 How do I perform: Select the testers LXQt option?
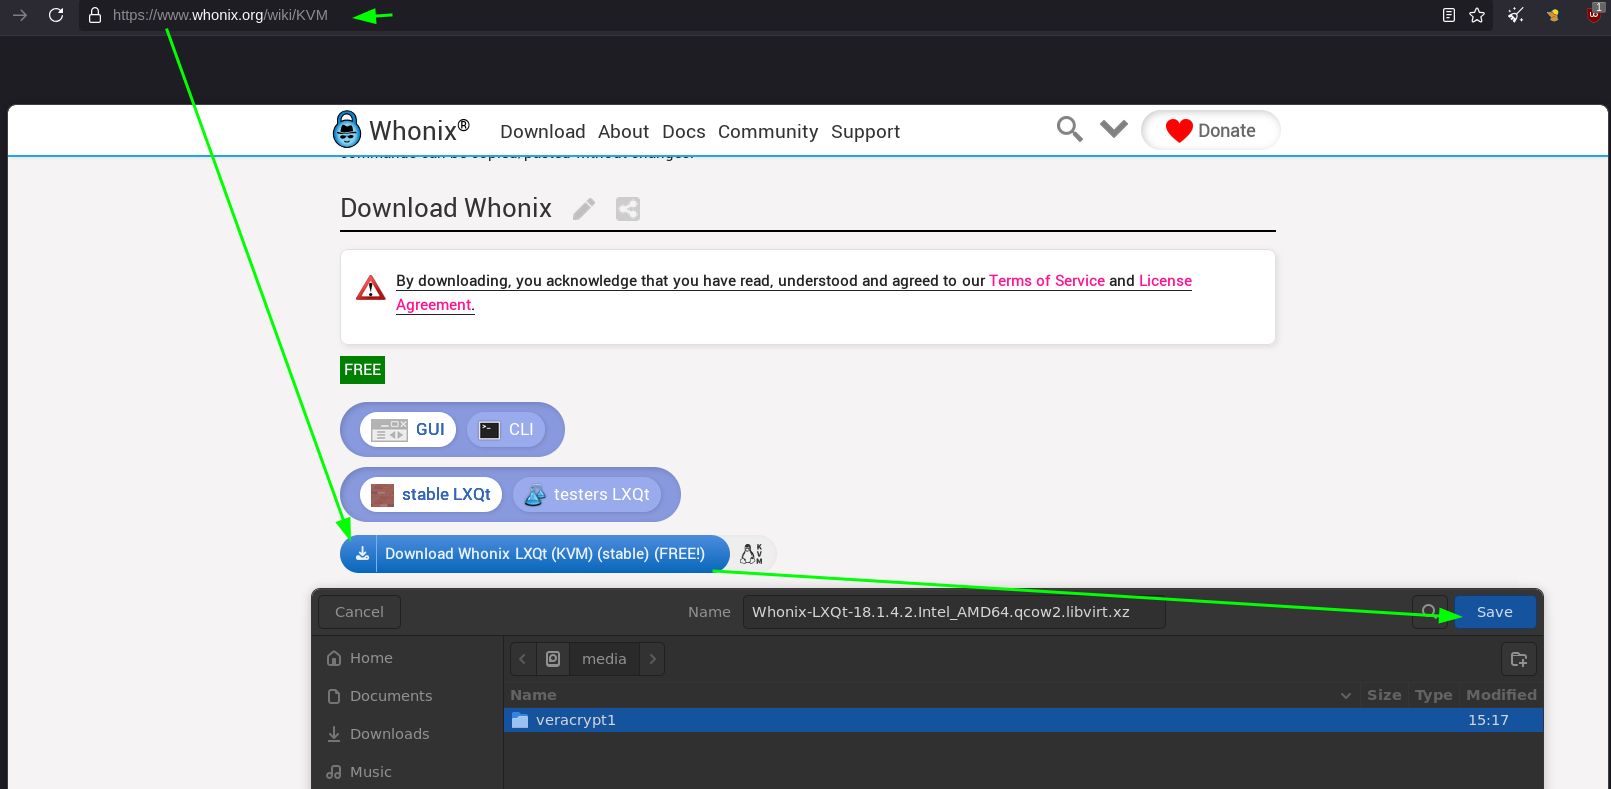pyautogui.click(x=587, y=494)
